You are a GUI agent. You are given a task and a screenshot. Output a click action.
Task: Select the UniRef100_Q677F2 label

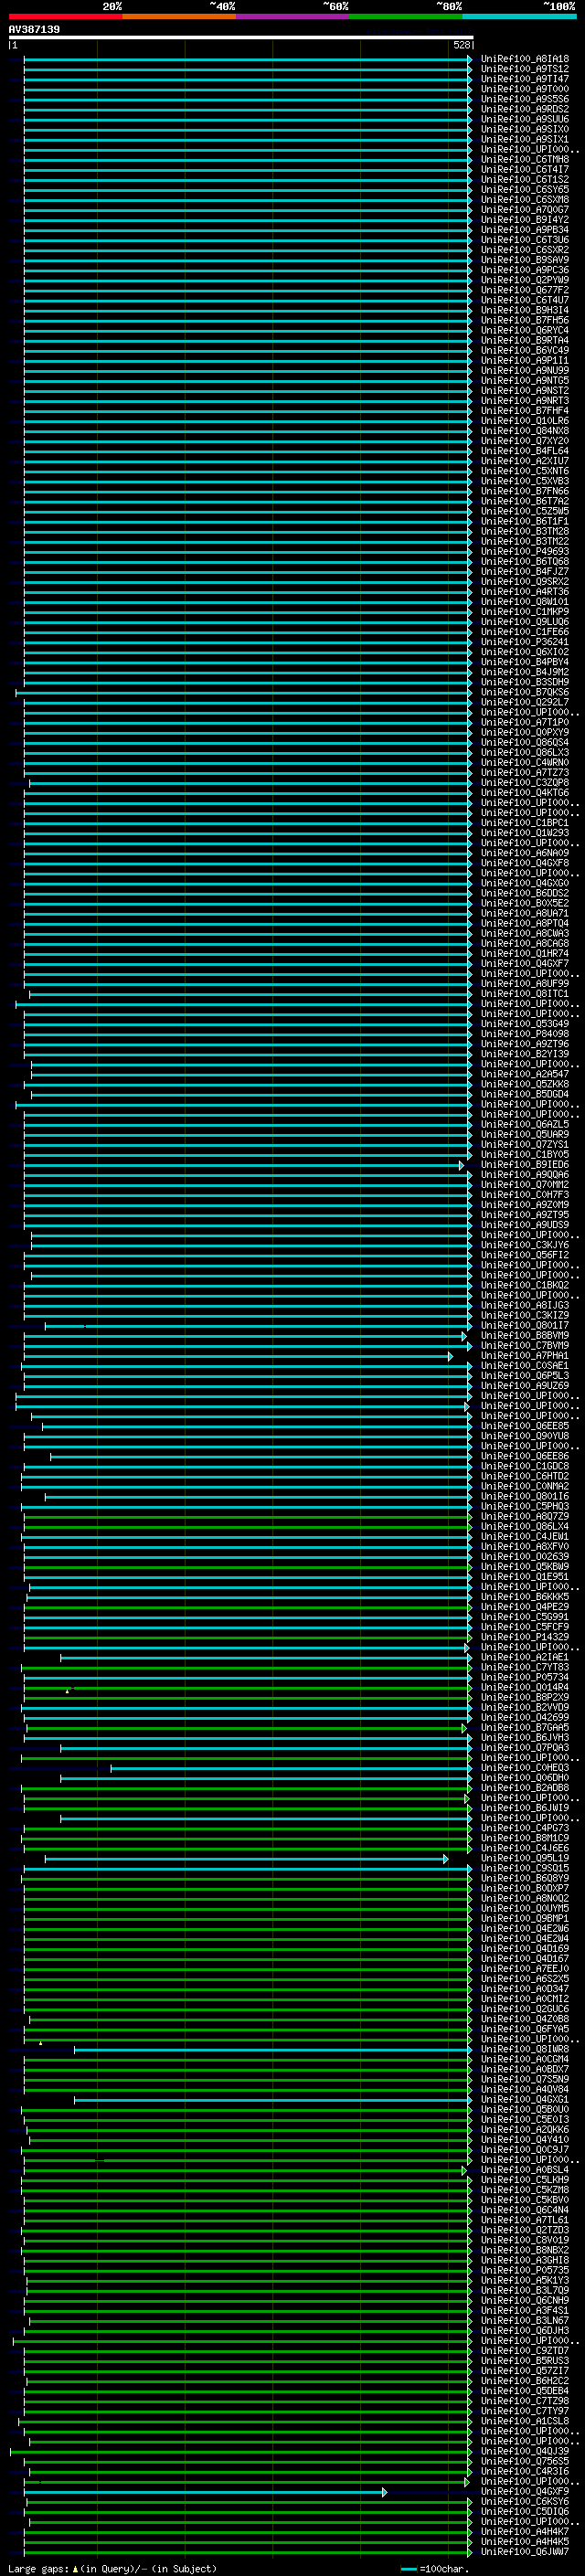pyautogui.click(x=525, y=290)
